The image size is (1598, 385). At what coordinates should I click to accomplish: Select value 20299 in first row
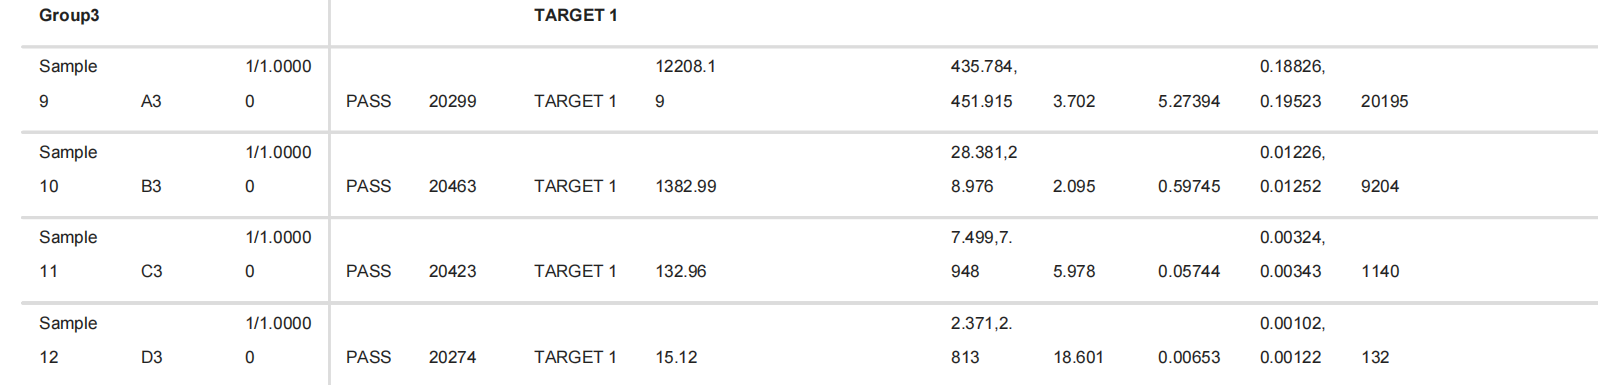pyautogui.click(x=452, y=102)
